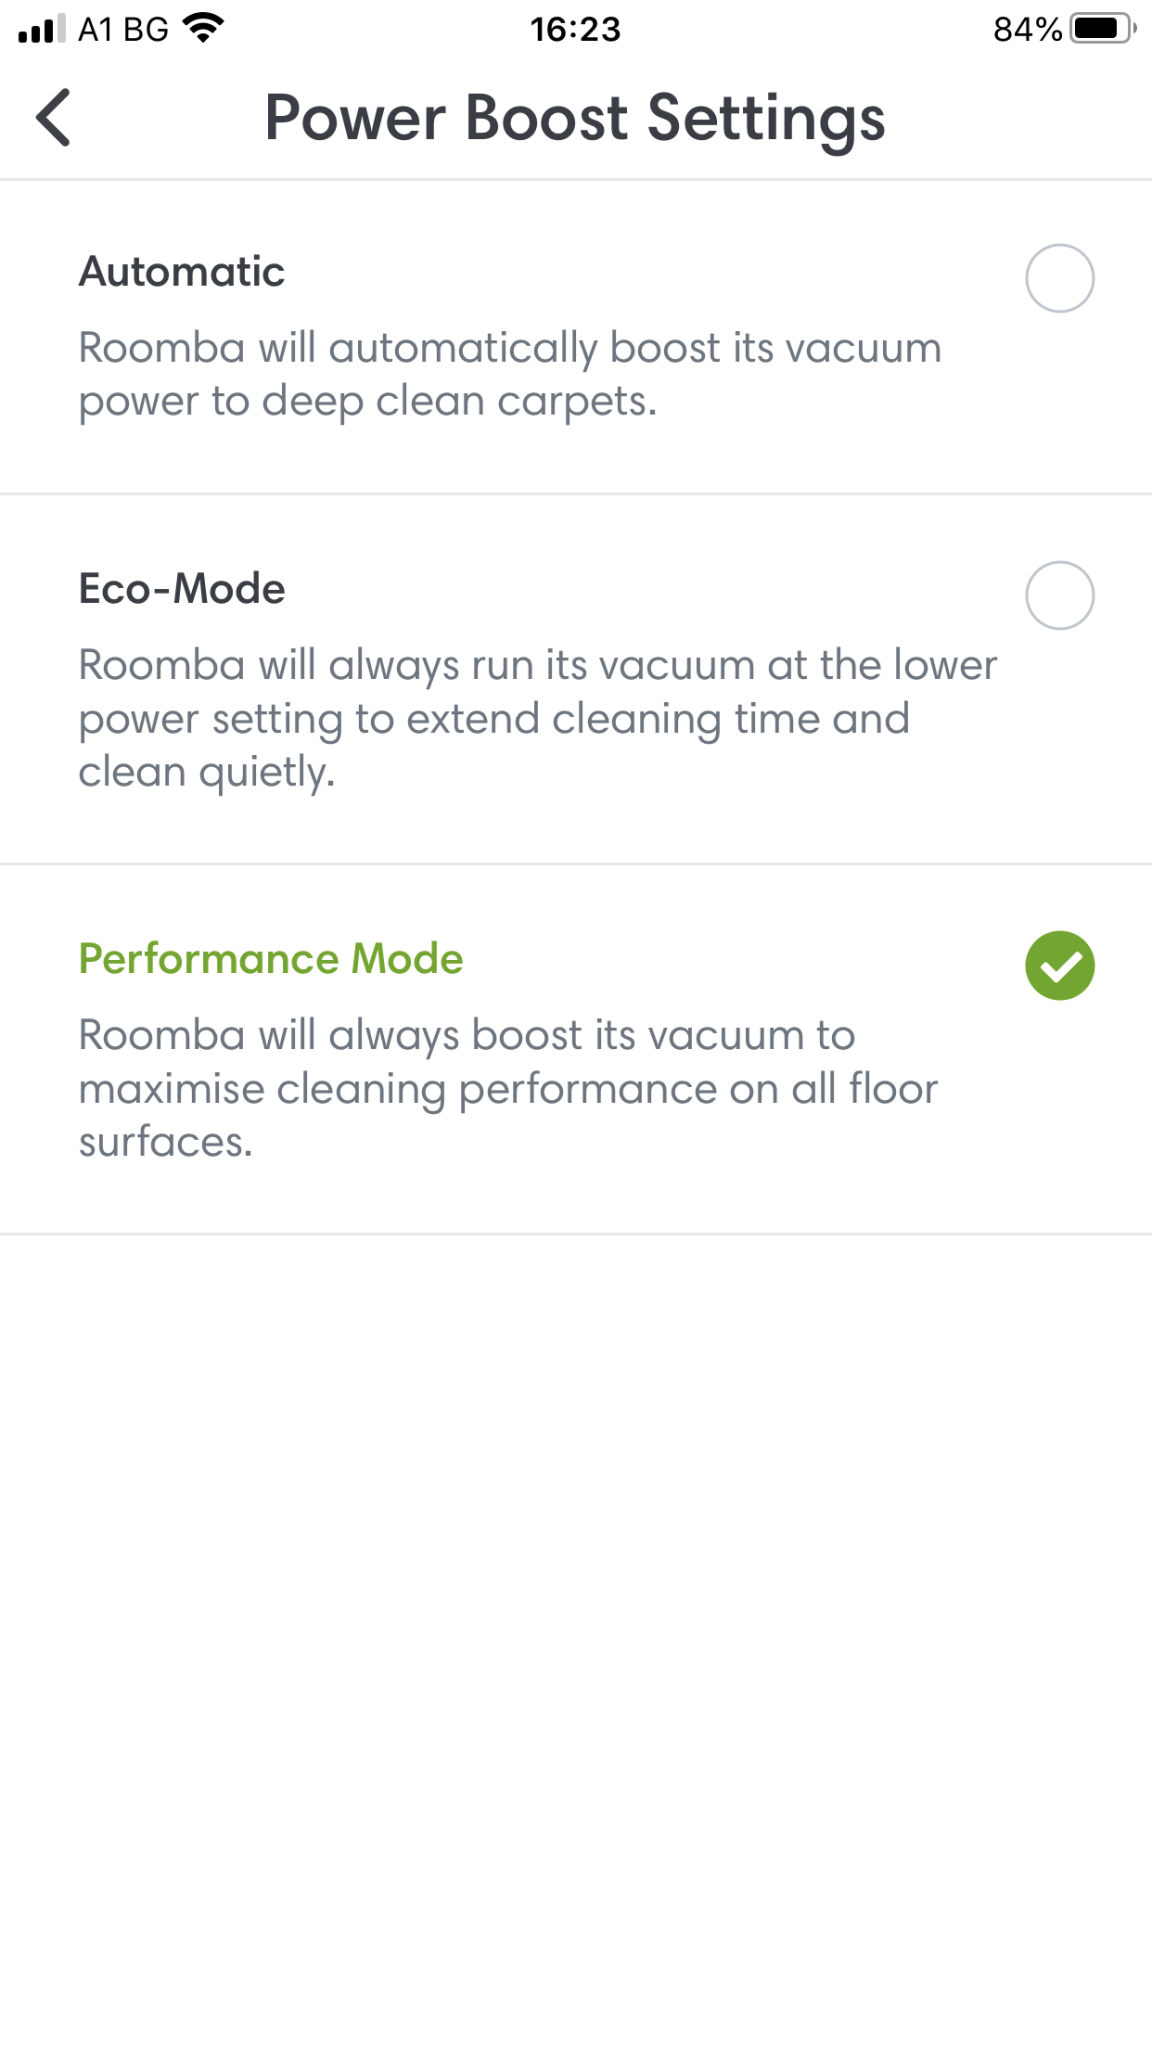This screenshot has height=2048, width=1152.
Task: Tap the Performance Mode title text
Action: [x=271, y=959]
